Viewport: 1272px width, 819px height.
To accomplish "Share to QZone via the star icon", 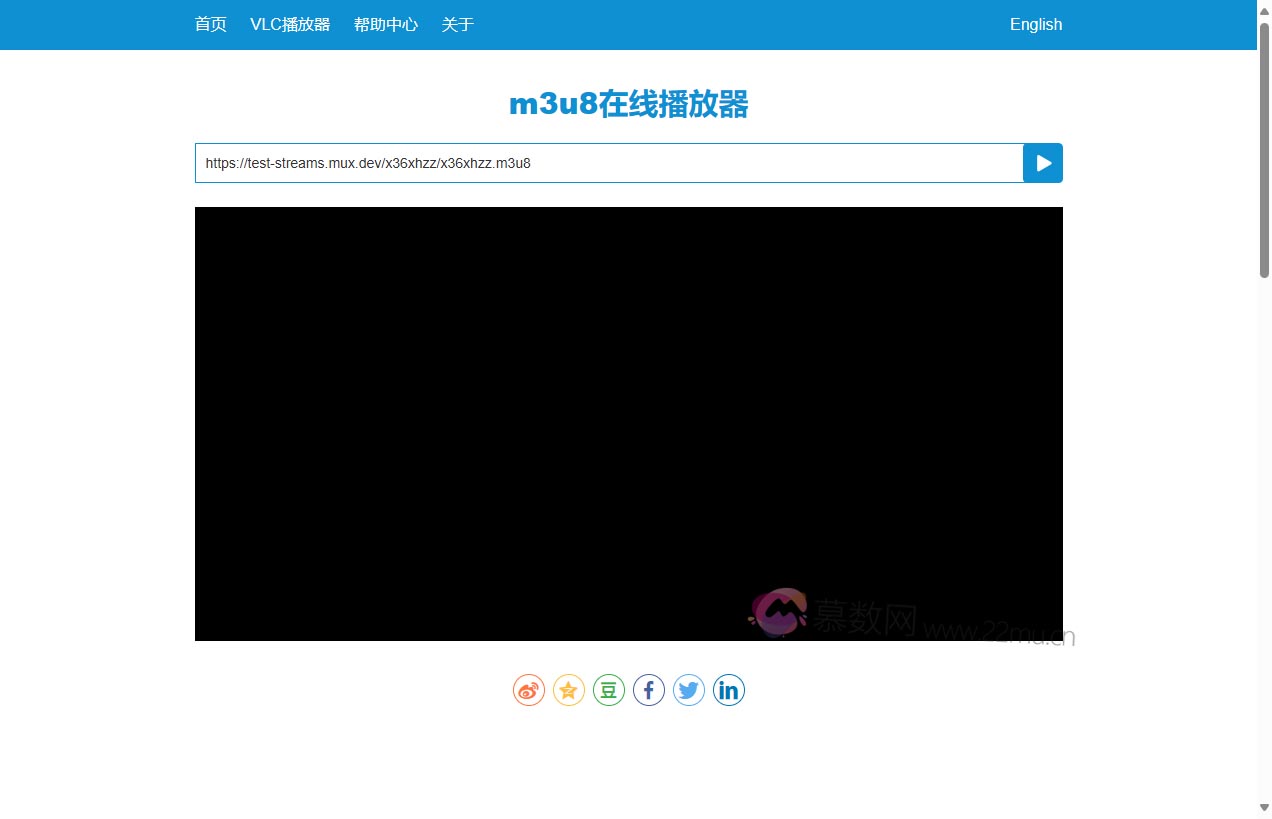I will point(569,690).
